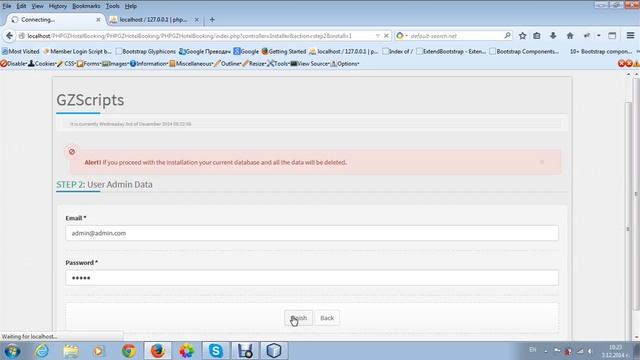
Task: Open the Edit menu
Action: pos(21,6)
